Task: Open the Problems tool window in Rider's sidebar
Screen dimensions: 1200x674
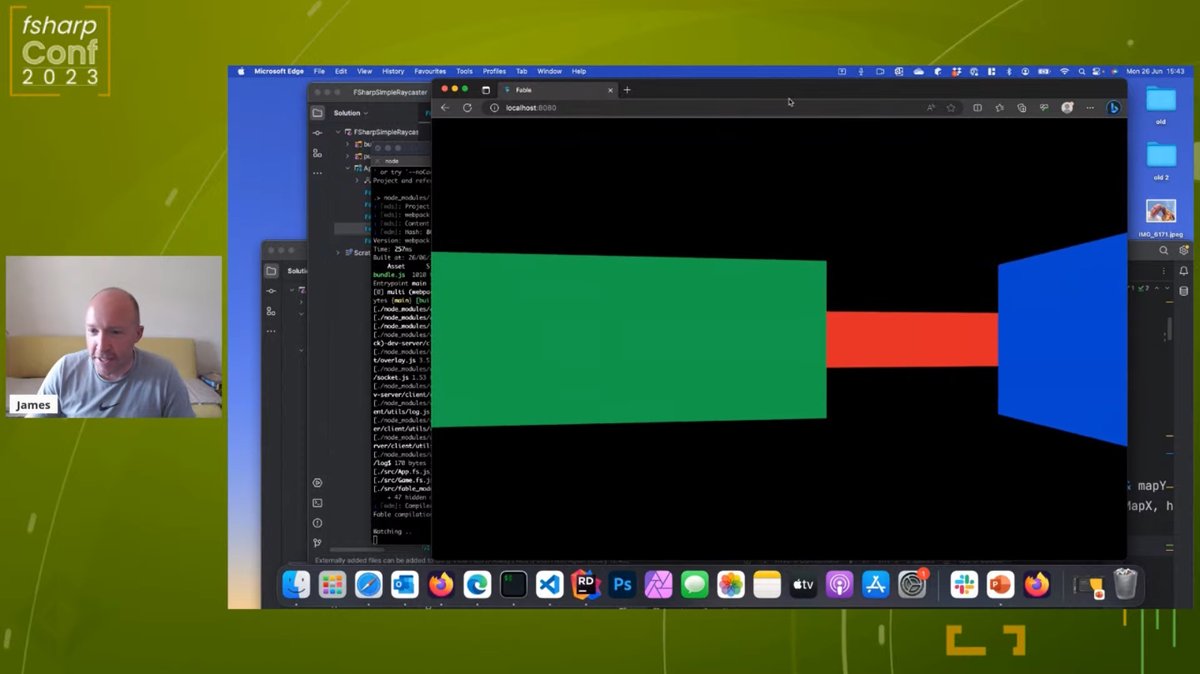Action: (317, 522)
